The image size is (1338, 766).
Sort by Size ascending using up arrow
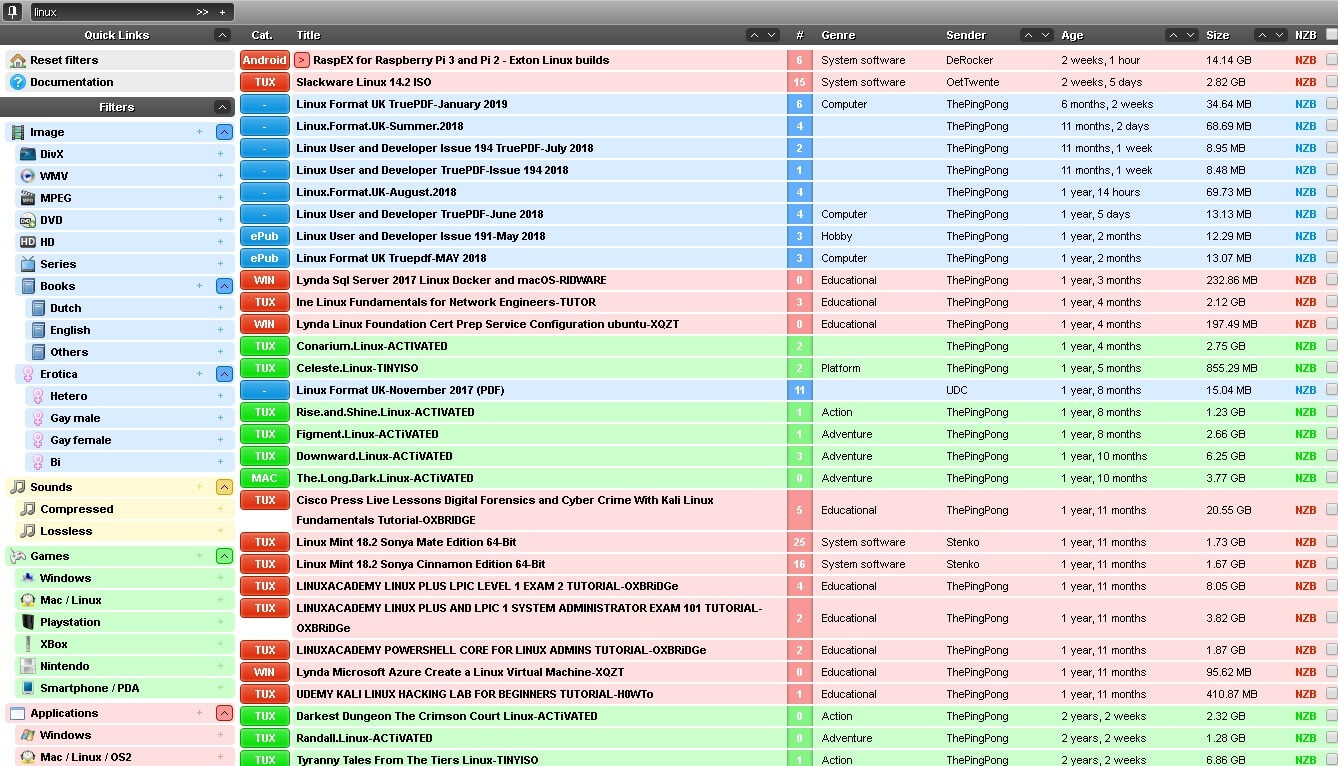[x=1262, y=35]
